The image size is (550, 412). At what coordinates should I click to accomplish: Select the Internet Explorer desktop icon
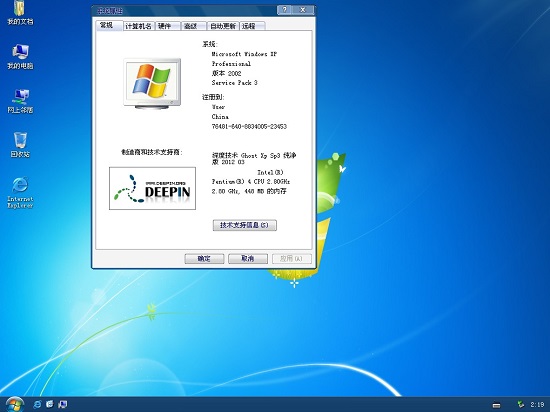tap(20, 193)
